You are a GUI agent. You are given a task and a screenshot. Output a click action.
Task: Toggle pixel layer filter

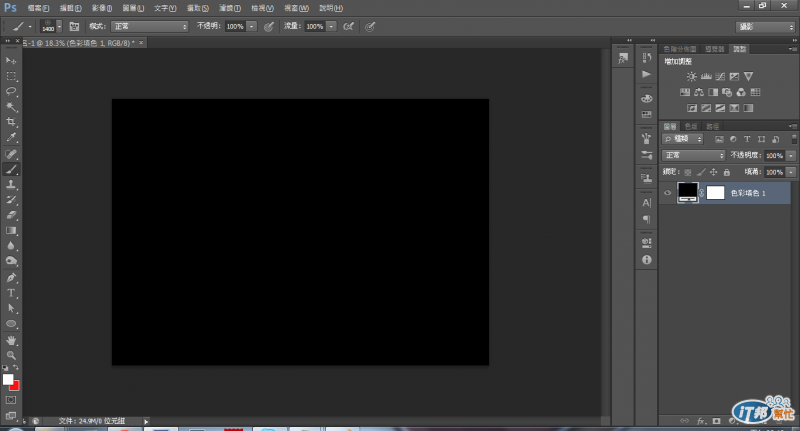pos(719,139)
